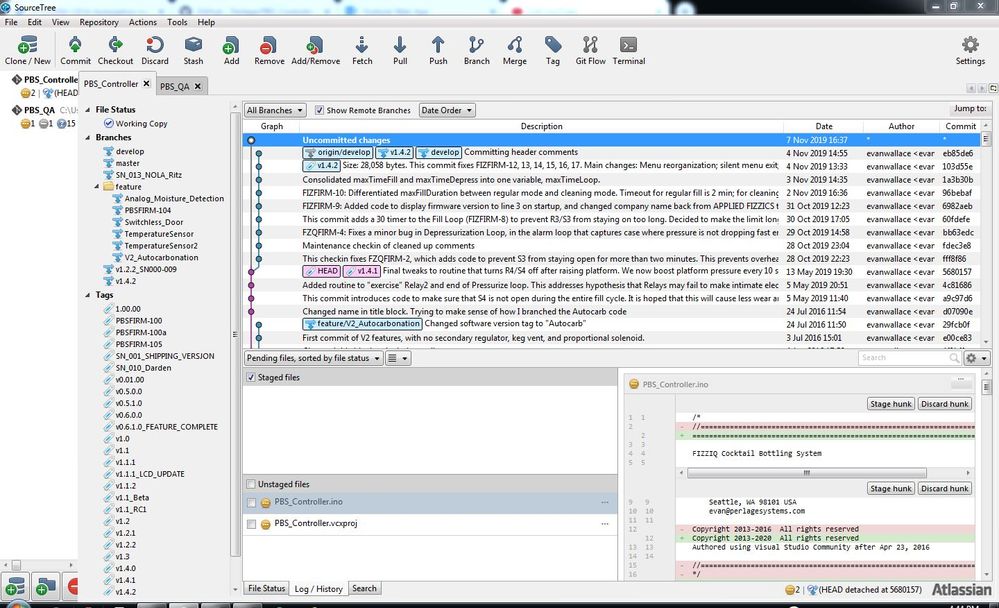Image resolution: width=999 pixels, height=608 pixels.
Task: Push commits with the Push toolbar icon
Action: pos(437,47)
